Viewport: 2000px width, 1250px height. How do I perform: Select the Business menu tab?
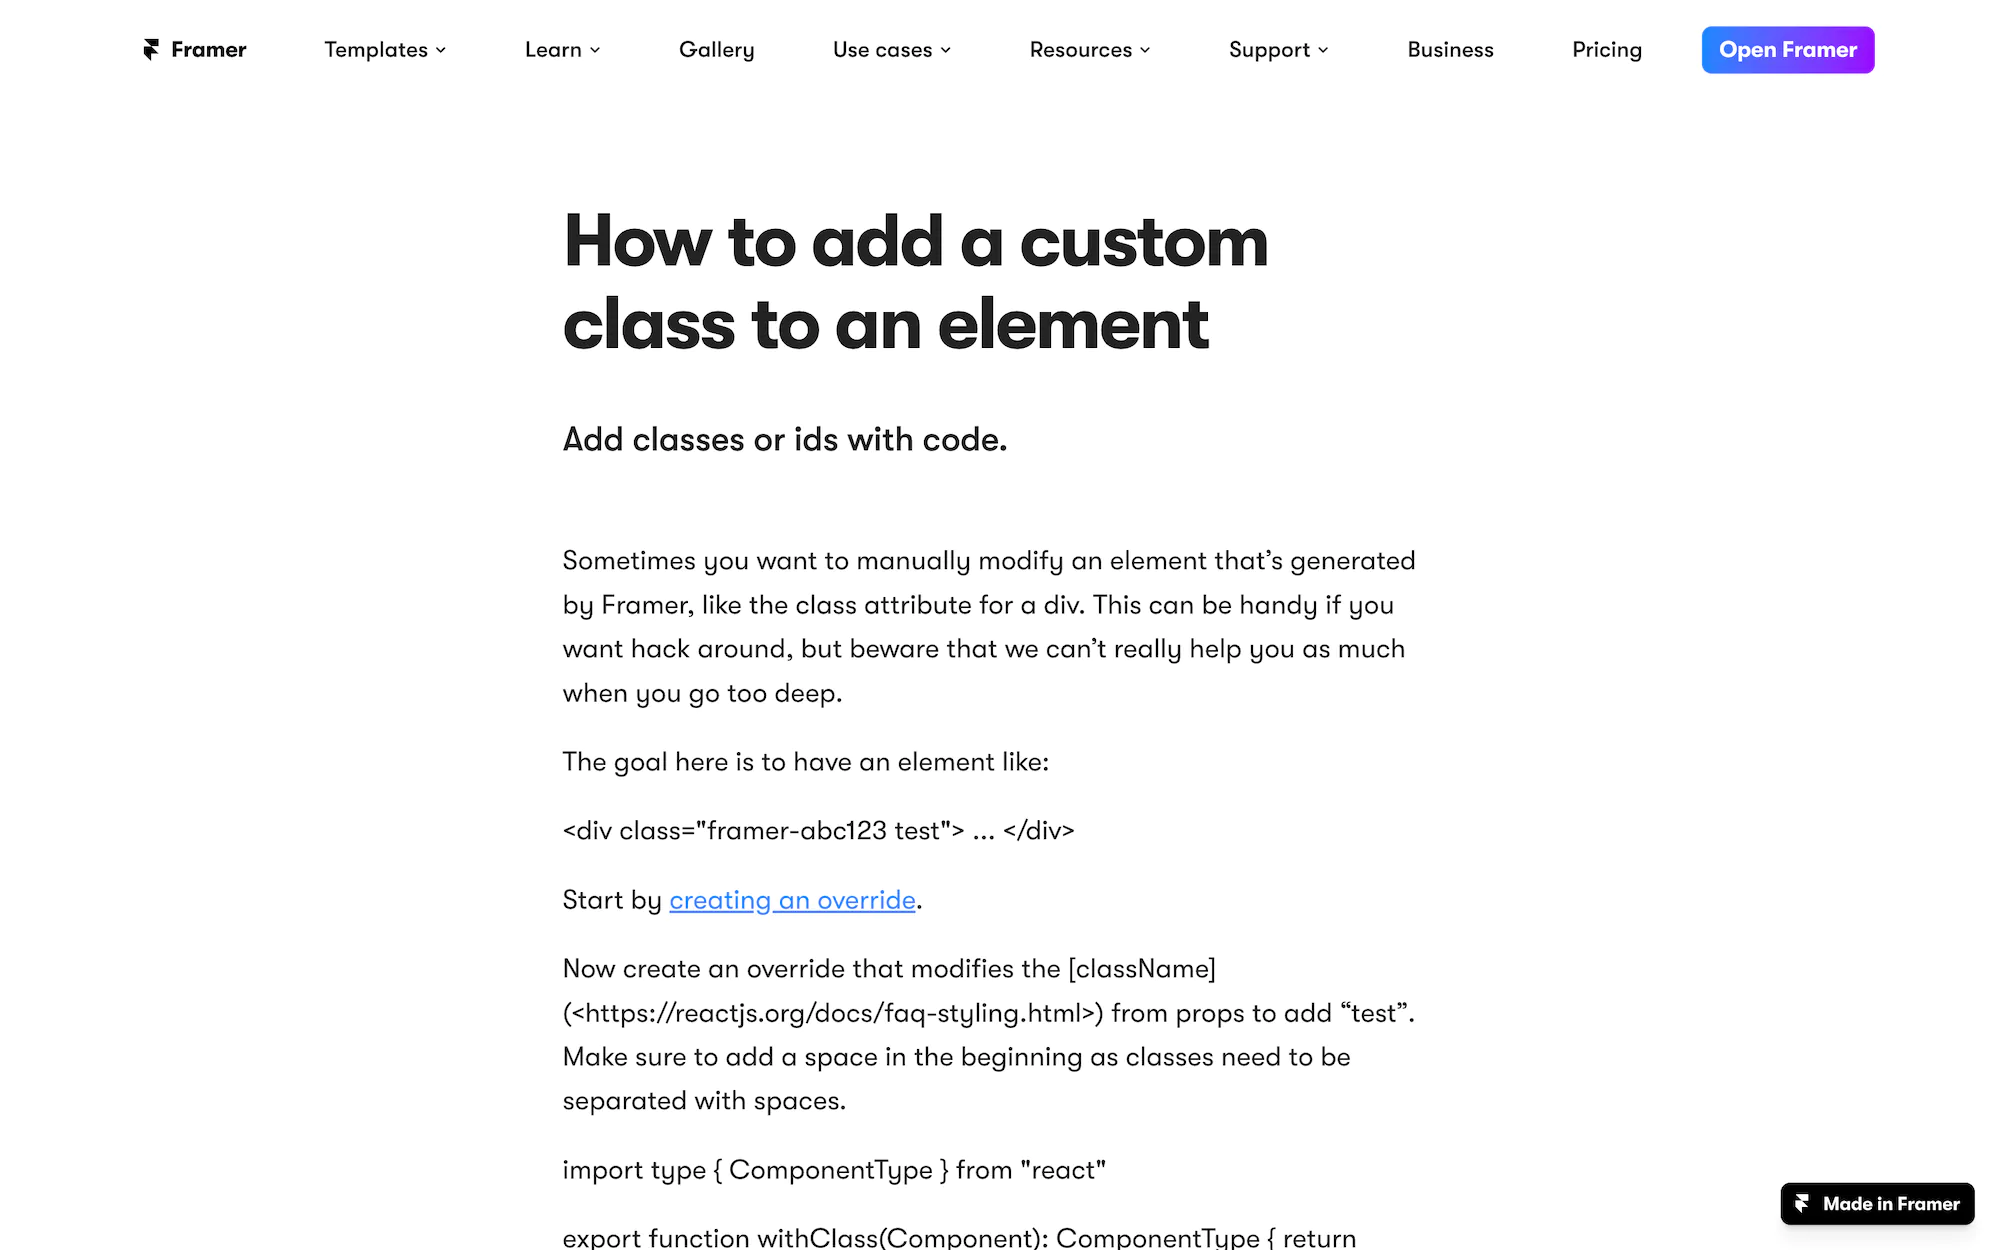coord(1450,49)
